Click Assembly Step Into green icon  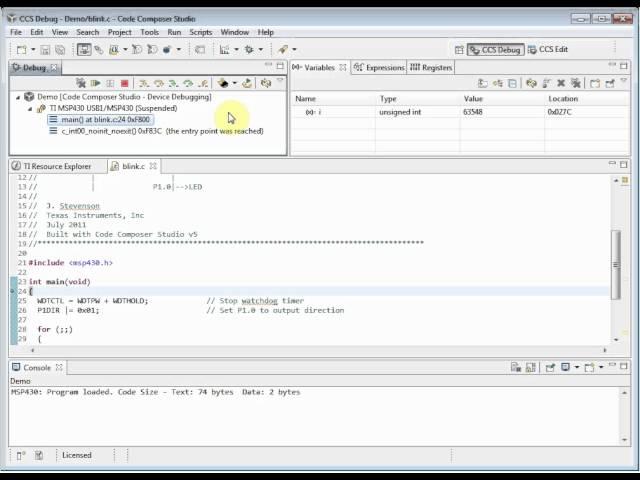click(173, 83)
